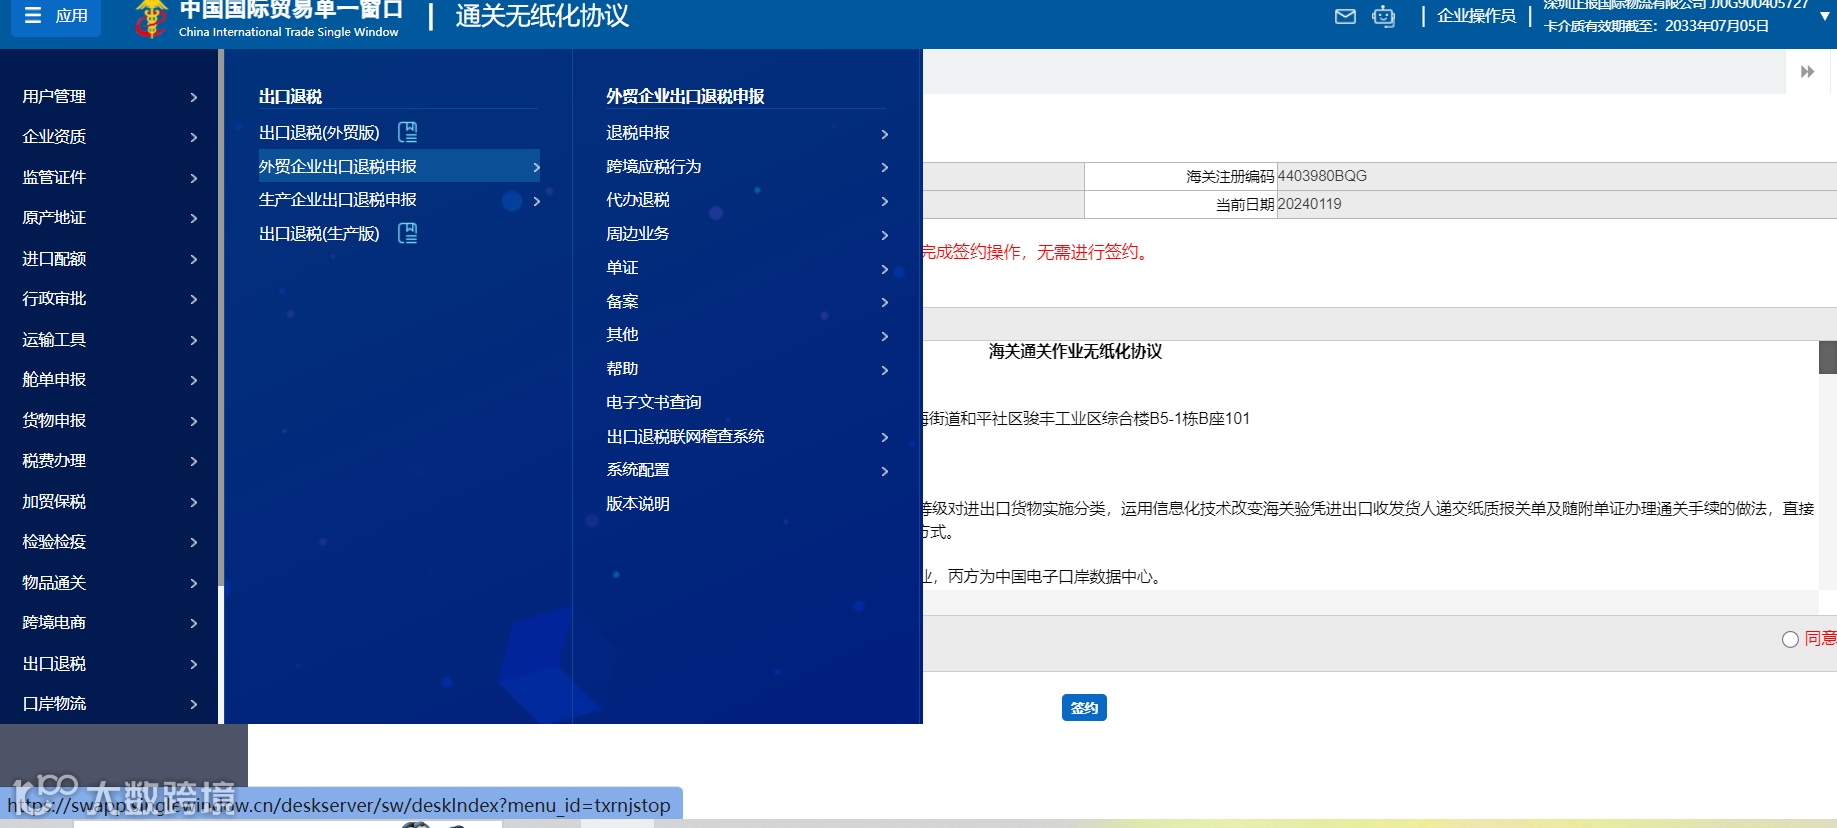Open the account dropdown arrow in header

[1824, 16]
